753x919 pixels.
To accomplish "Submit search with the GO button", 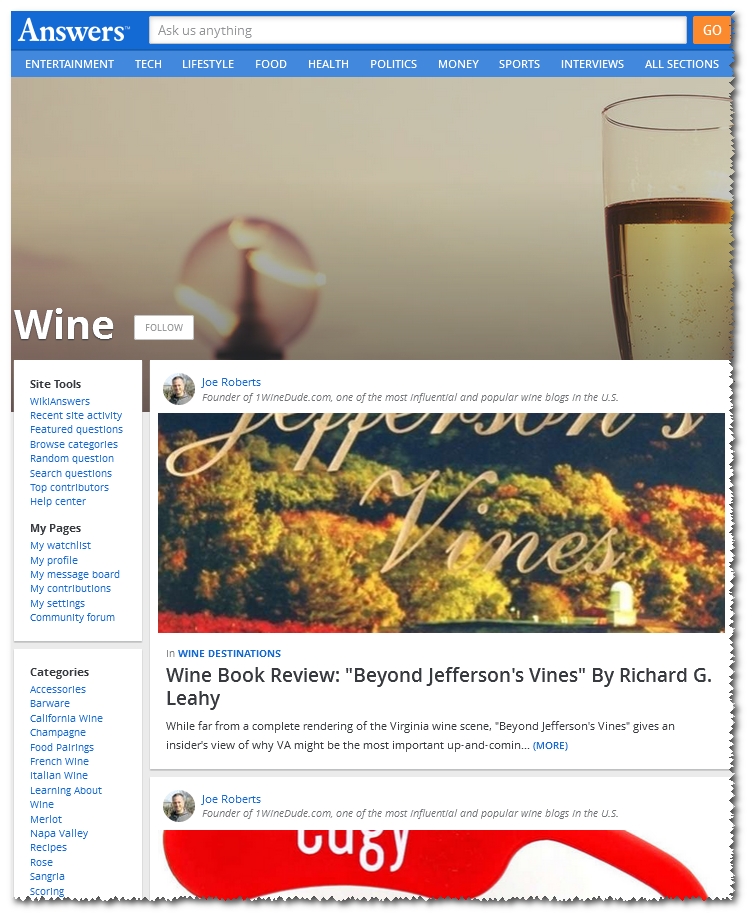I will point(711,30).
